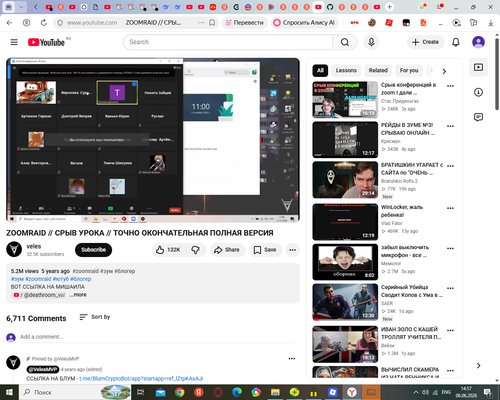Open more actions under the video

[x=292, y=250]
